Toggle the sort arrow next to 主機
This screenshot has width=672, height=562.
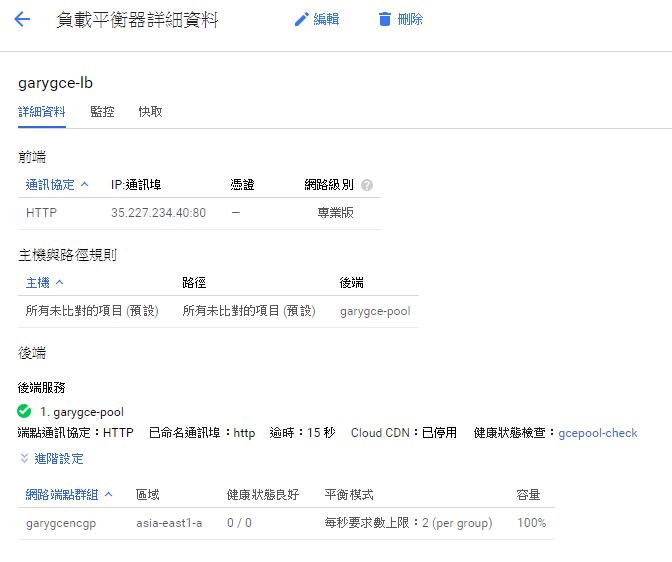coord(60,283)
